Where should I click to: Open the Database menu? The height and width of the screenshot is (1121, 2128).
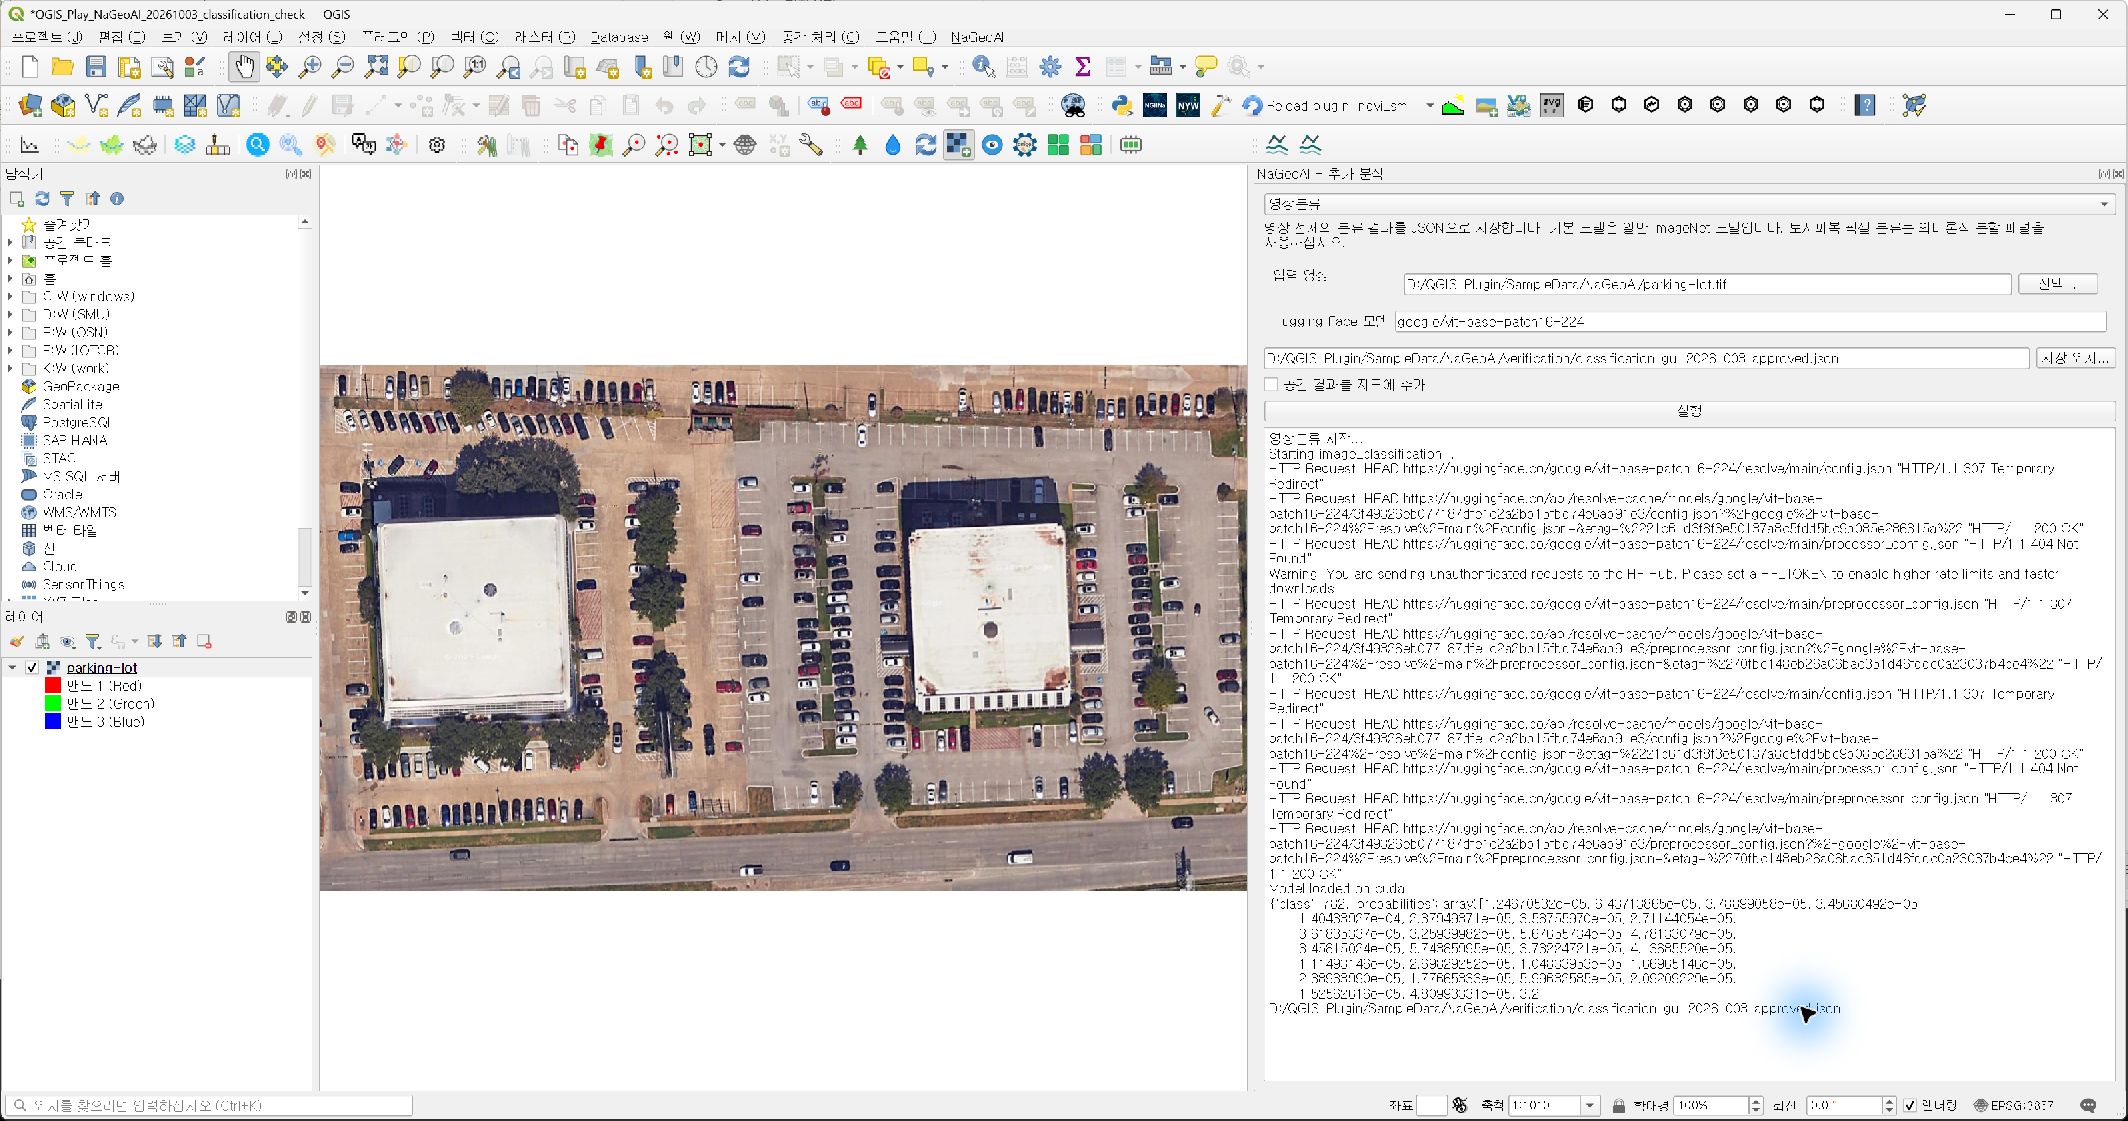(619, 37)
